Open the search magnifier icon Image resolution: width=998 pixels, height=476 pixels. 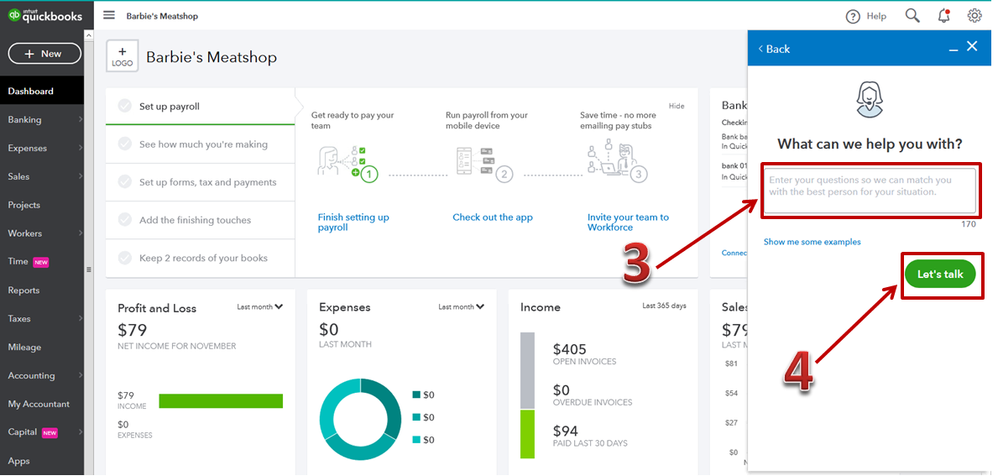click(x=912, y=16)
